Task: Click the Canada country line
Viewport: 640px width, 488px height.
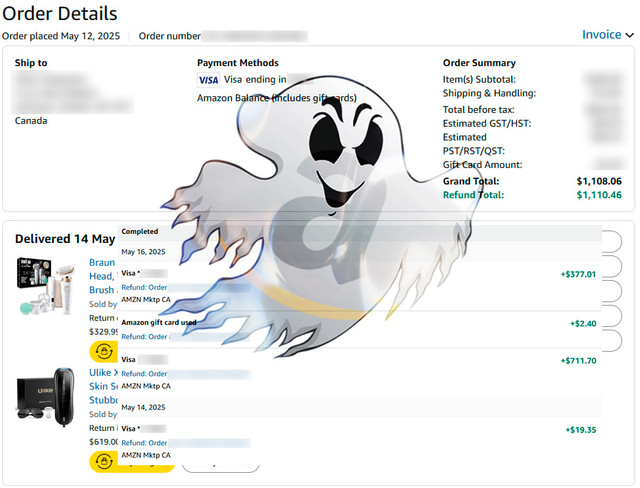Action: tap(31, 121)
